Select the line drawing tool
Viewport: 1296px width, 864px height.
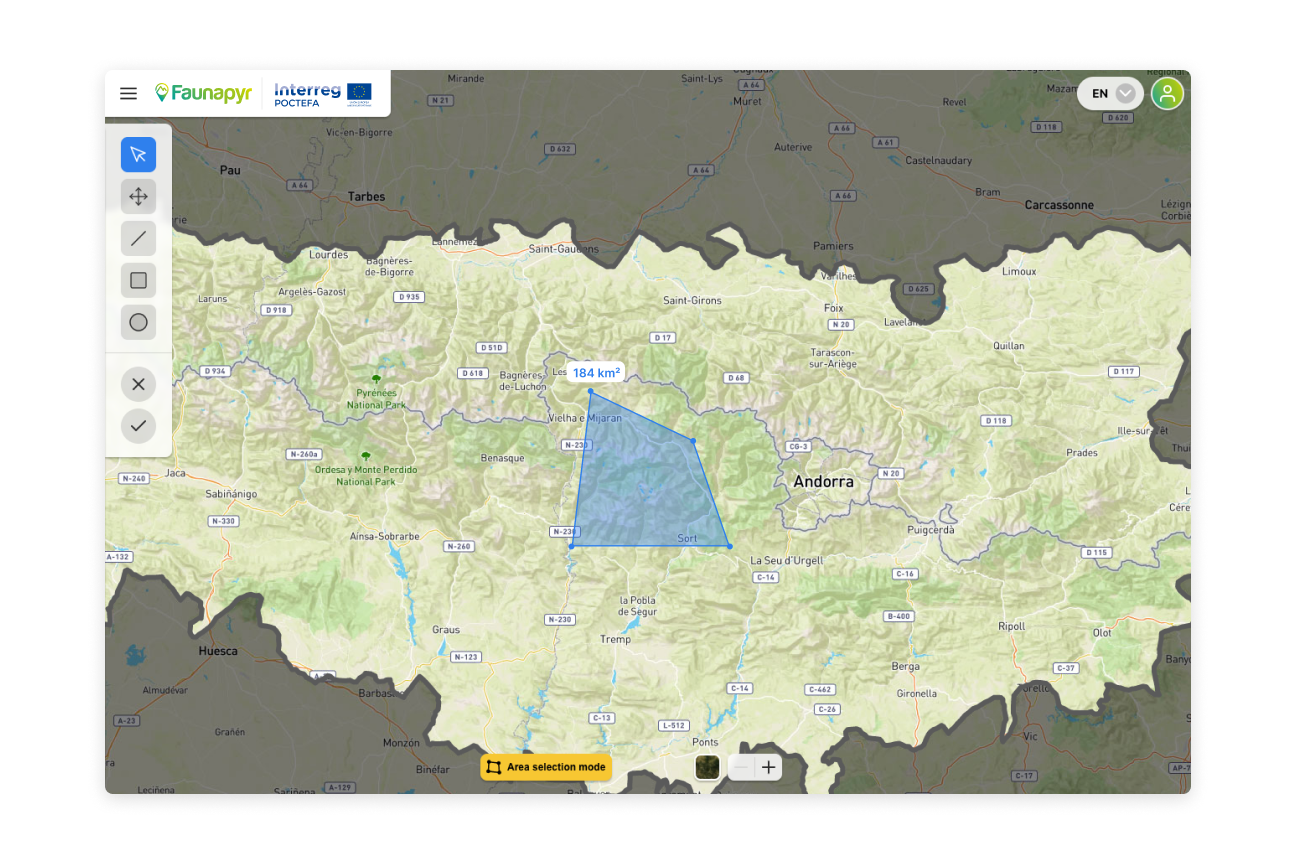(138, 238)
